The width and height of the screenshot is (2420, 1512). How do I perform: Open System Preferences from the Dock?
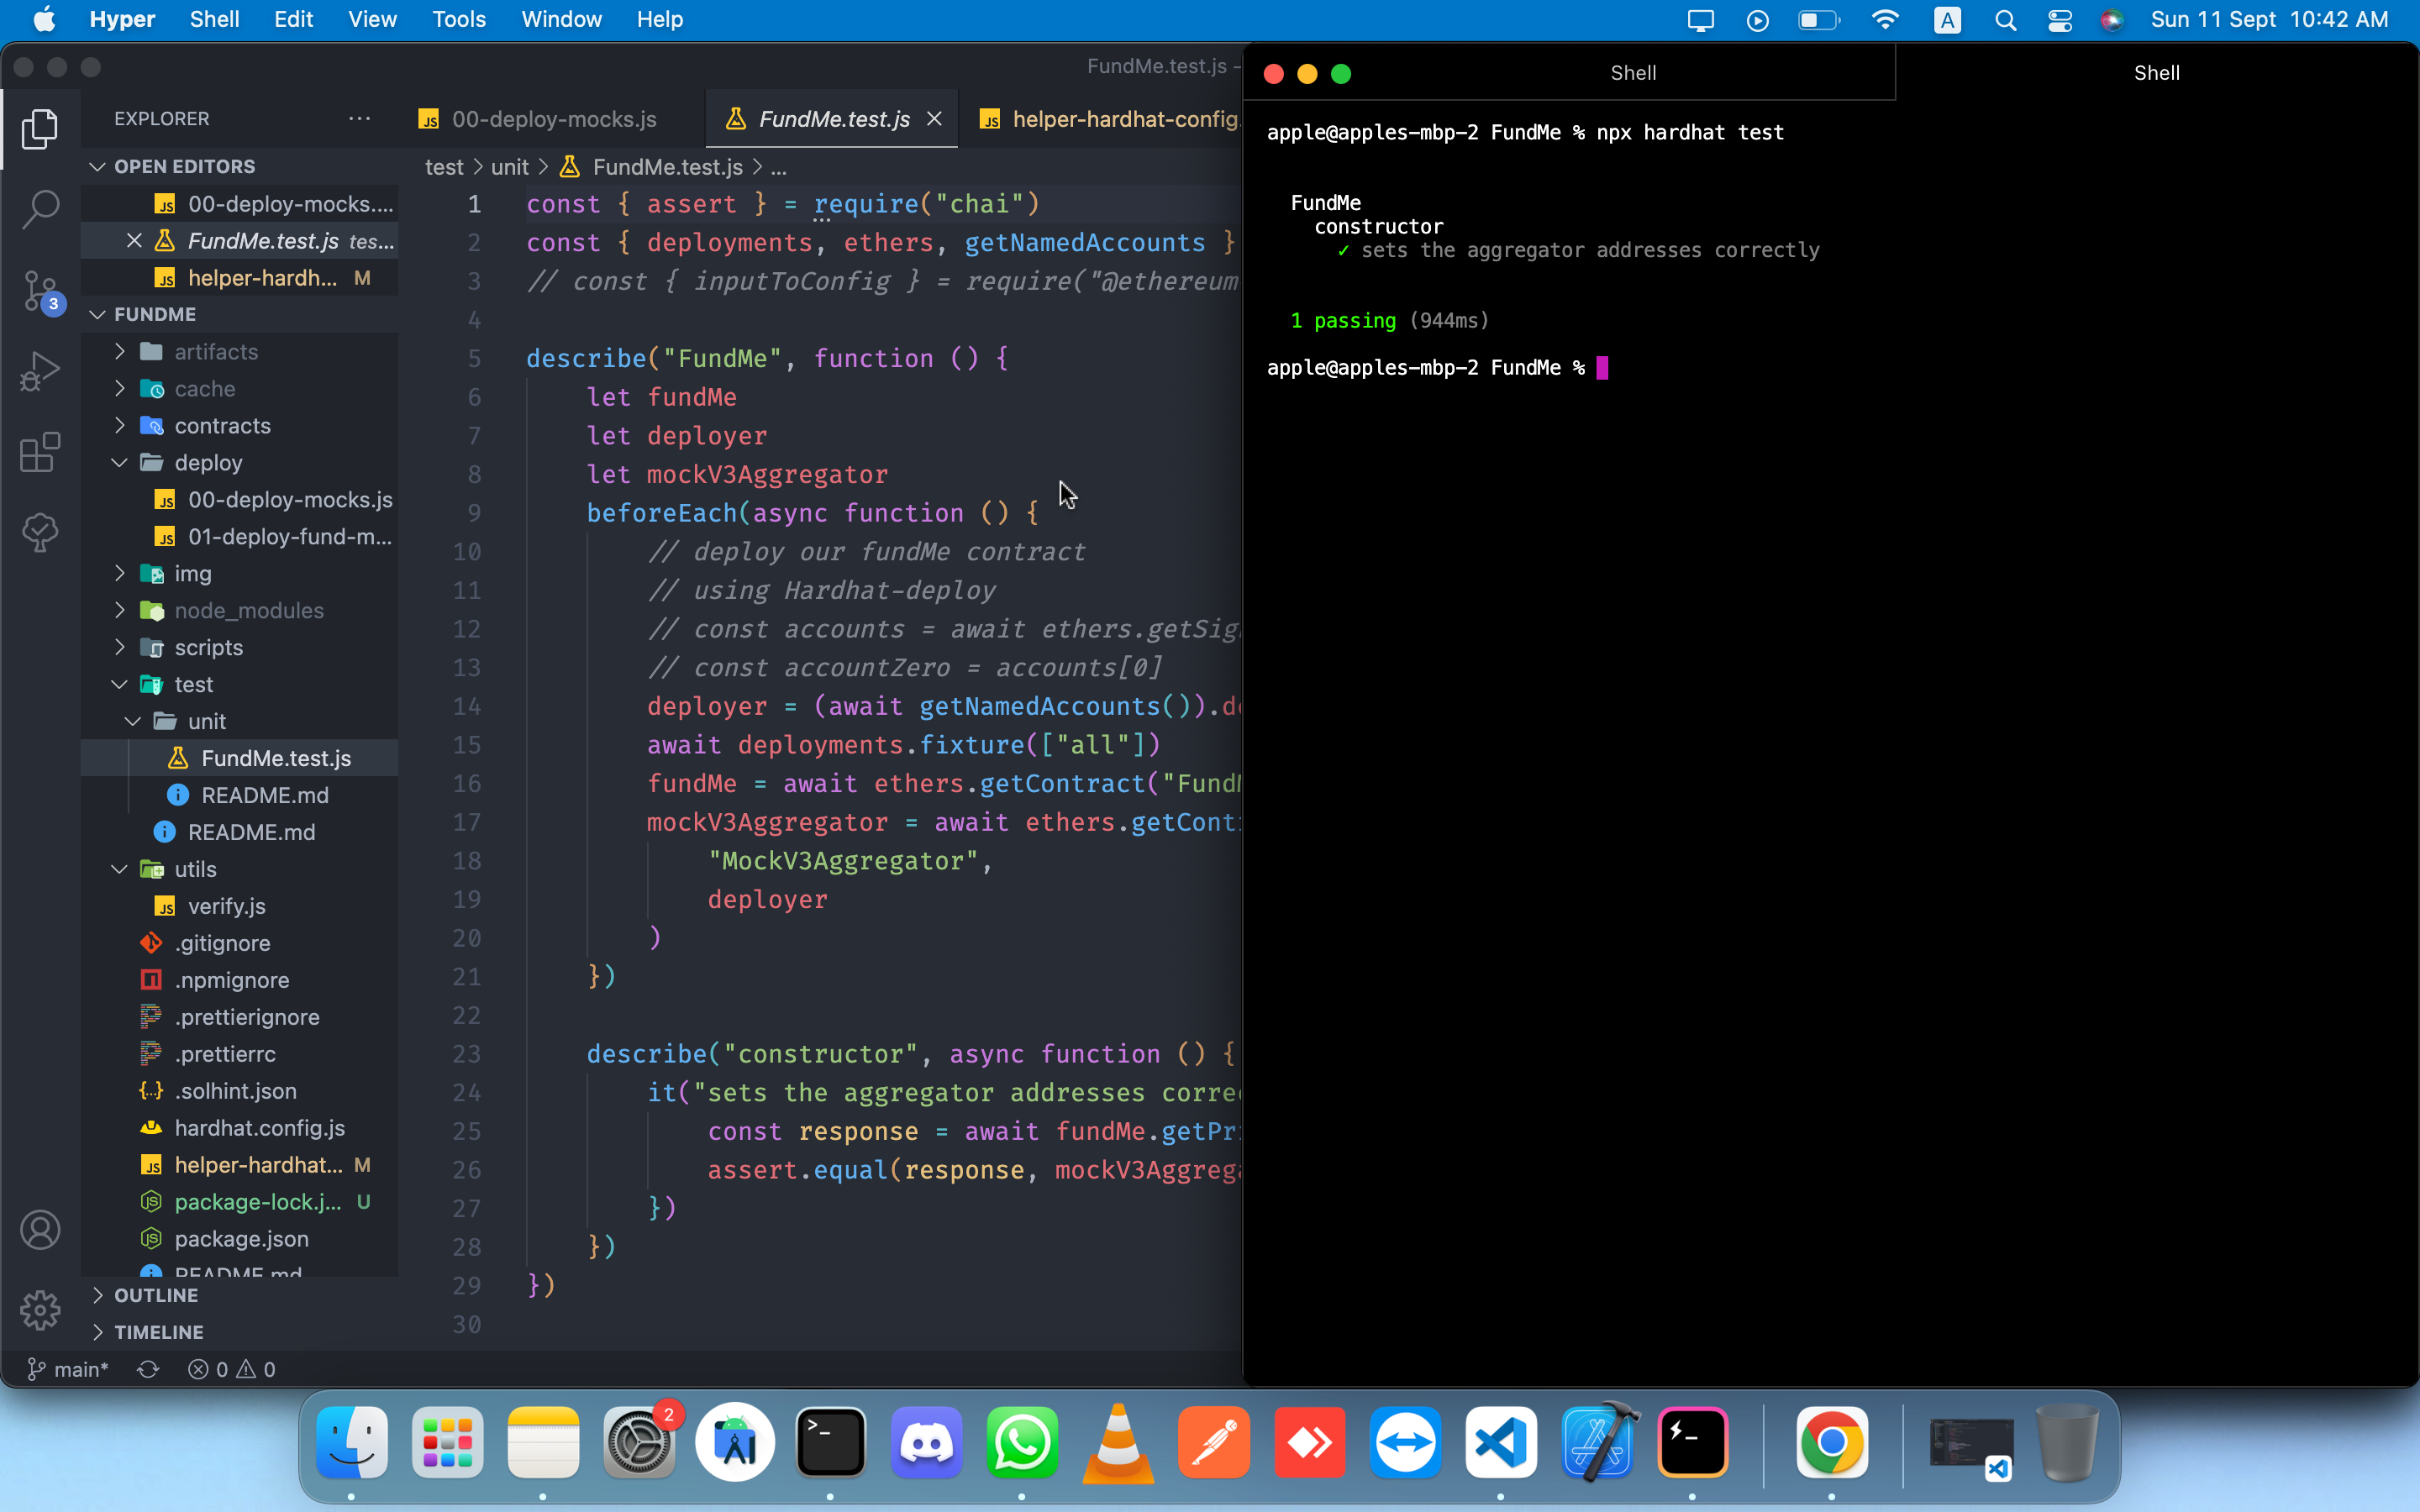[x=639, y=1443]
